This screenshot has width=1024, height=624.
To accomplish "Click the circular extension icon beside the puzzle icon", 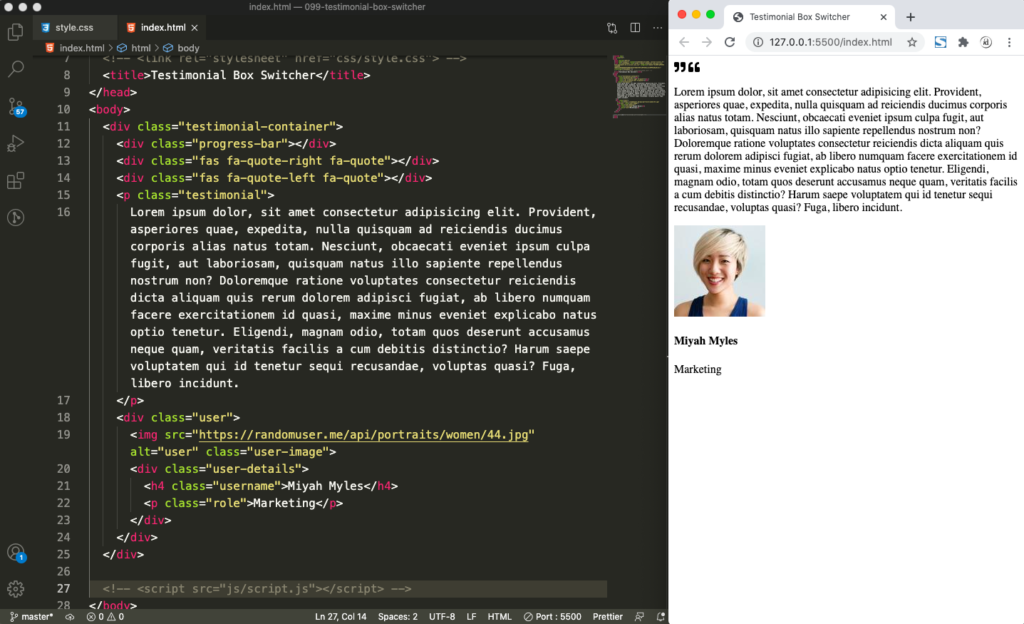I will click(x=986, y=42).
